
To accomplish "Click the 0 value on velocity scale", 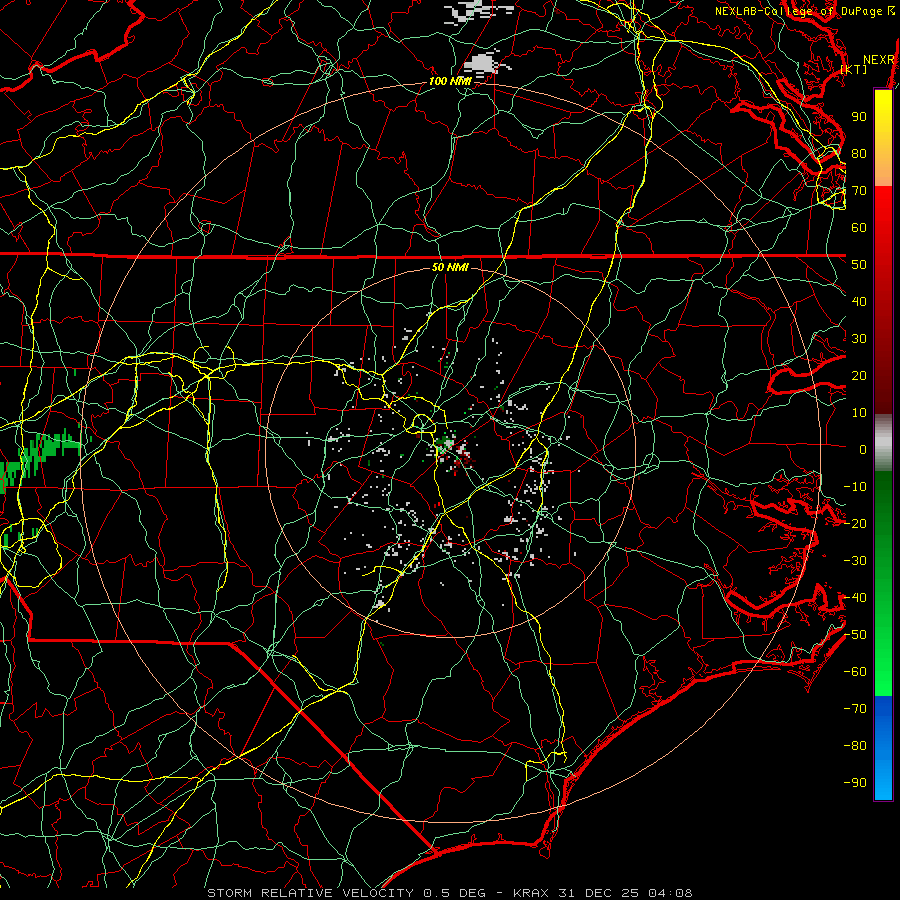I will pyautogui.click(x=863, y=450).
